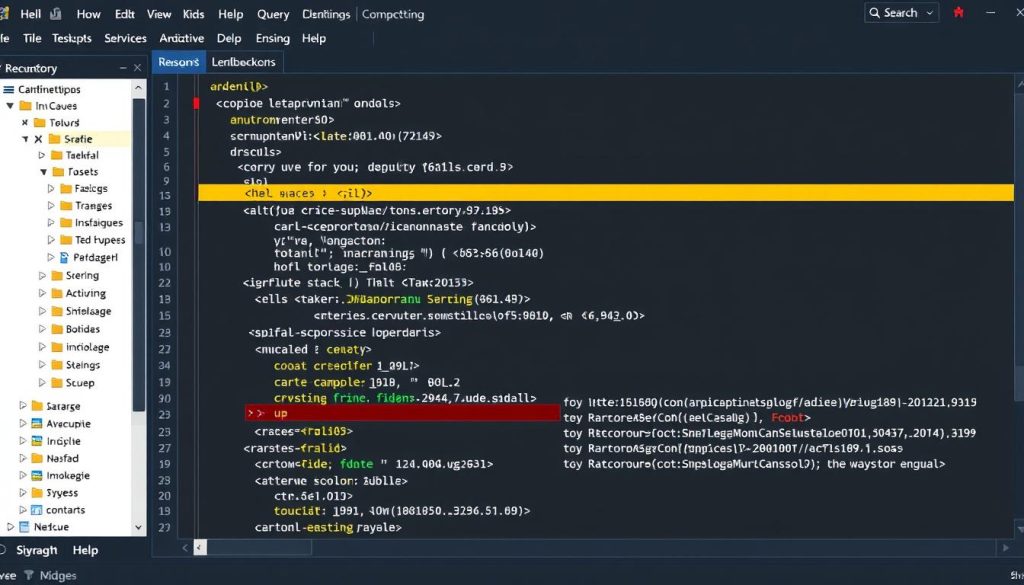
Task: Expand the Ted Fupees folder
Action: [51, 240]
